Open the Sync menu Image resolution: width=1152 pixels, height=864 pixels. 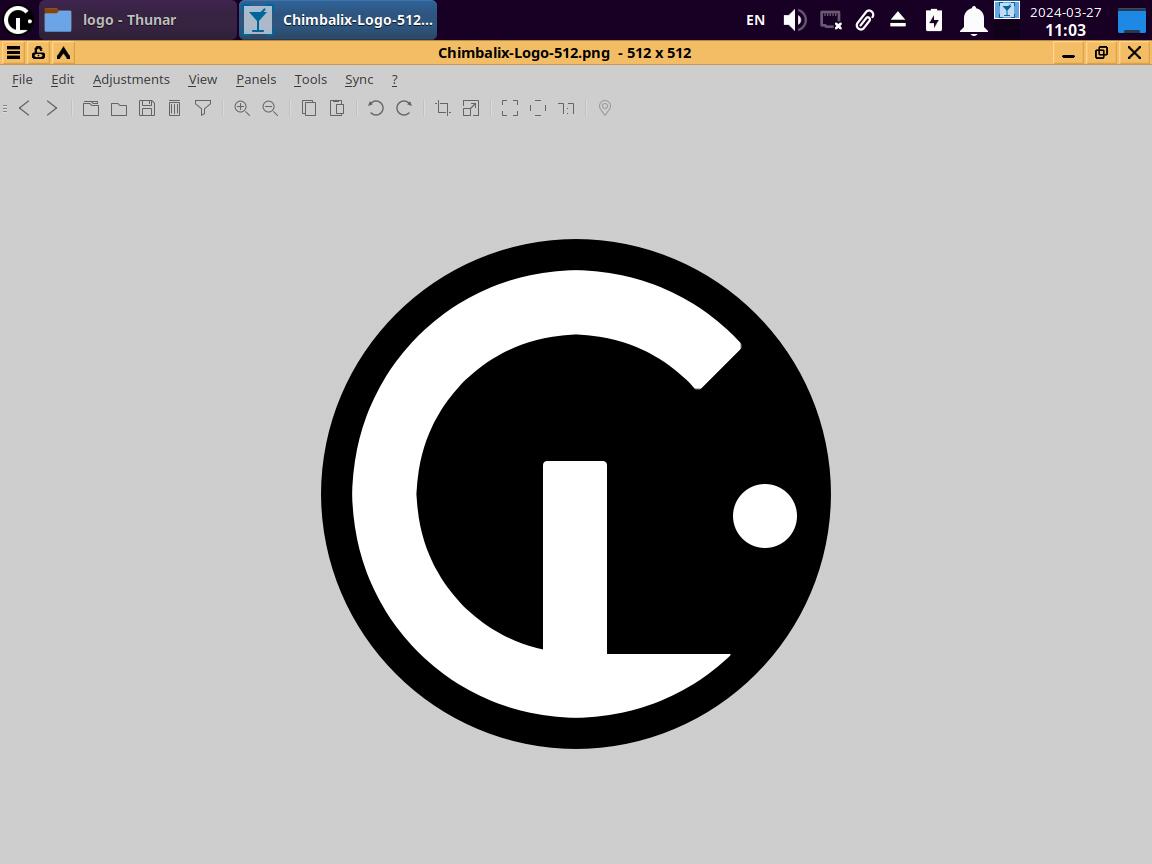(x=359, y=79)
